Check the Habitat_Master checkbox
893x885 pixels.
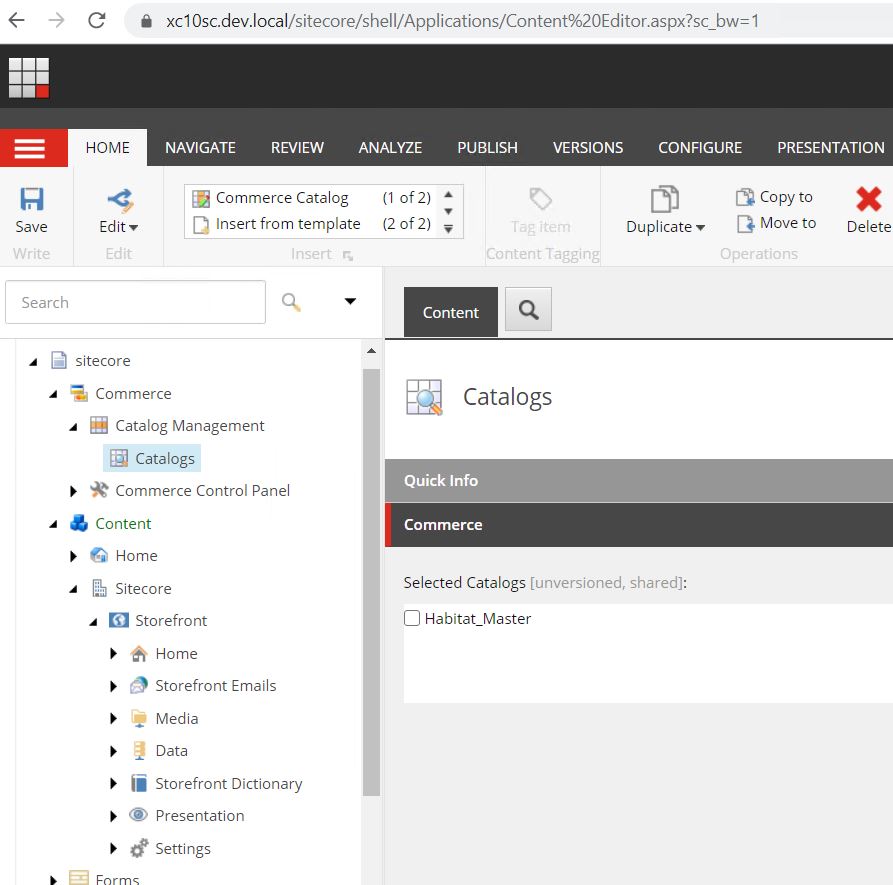(x=412, y=619)
